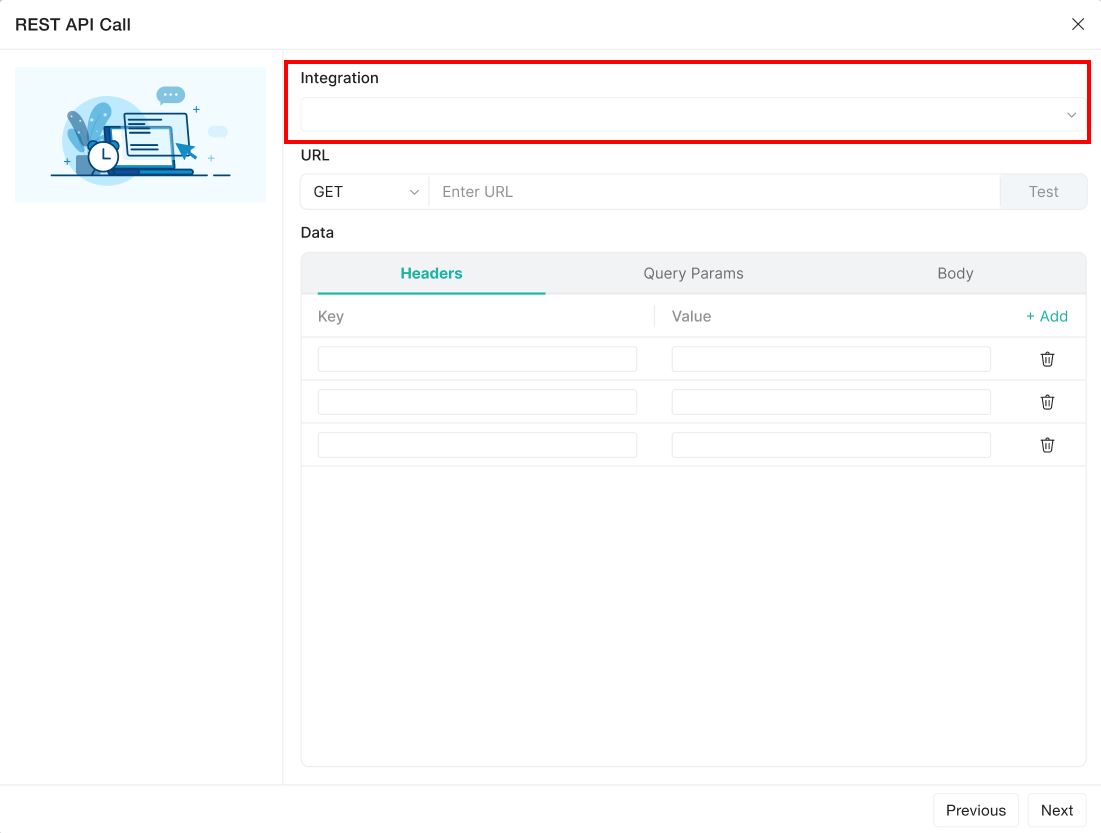Open the GET method dropdown
1101x833 pixels.
point(365,192)
